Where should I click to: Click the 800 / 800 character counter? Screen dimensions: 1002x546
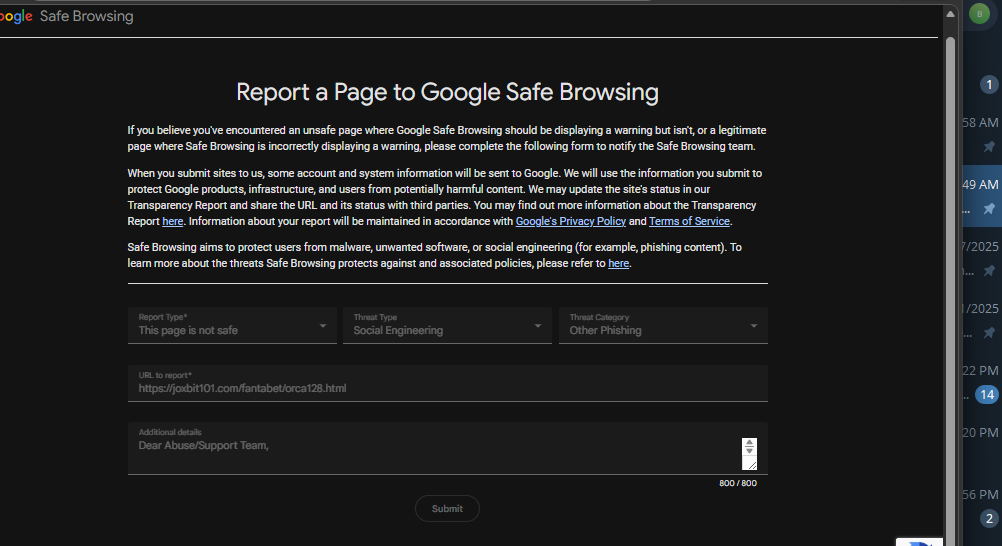point(737,483)
